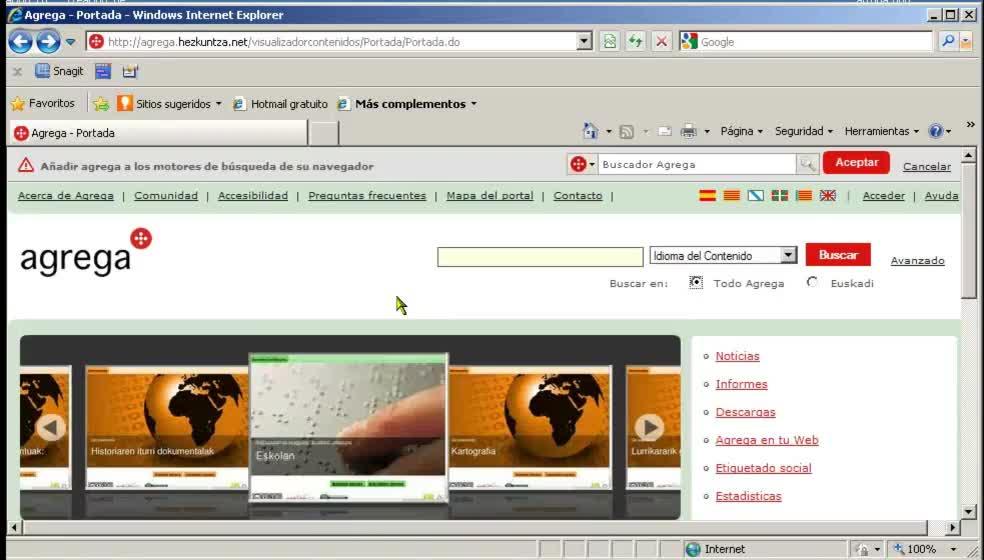Viewport: 984px width, 560px height.
Task: Open the Noticias sidebar link
Action: click(x=737, y=356)
